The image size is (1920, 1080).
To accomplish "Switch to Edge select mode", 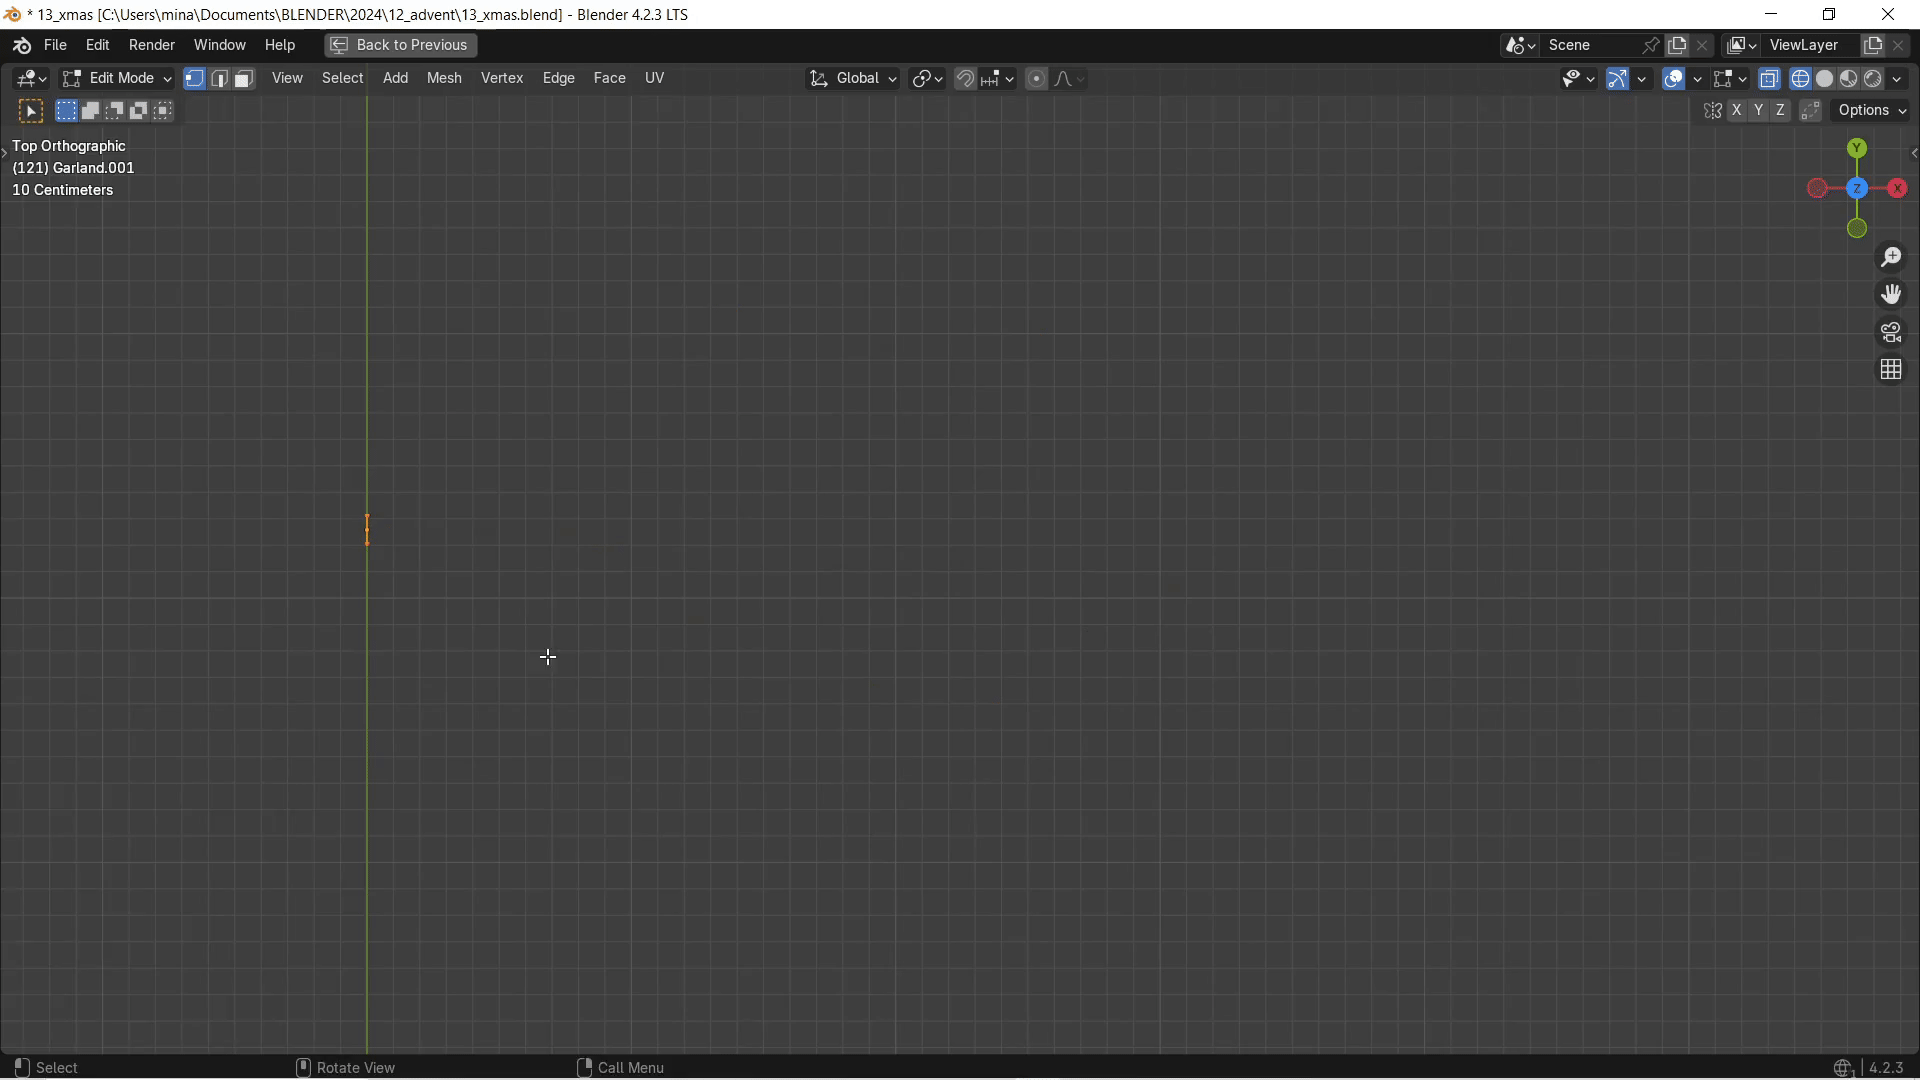I will pos(219,78).
